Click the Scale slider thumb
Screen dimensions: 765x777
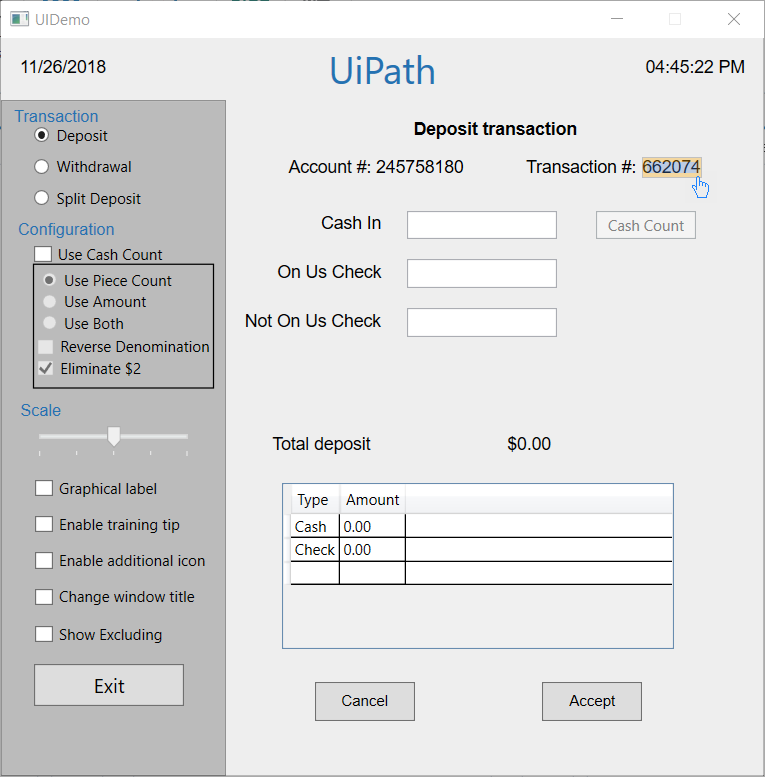click(x=113, y=436)
